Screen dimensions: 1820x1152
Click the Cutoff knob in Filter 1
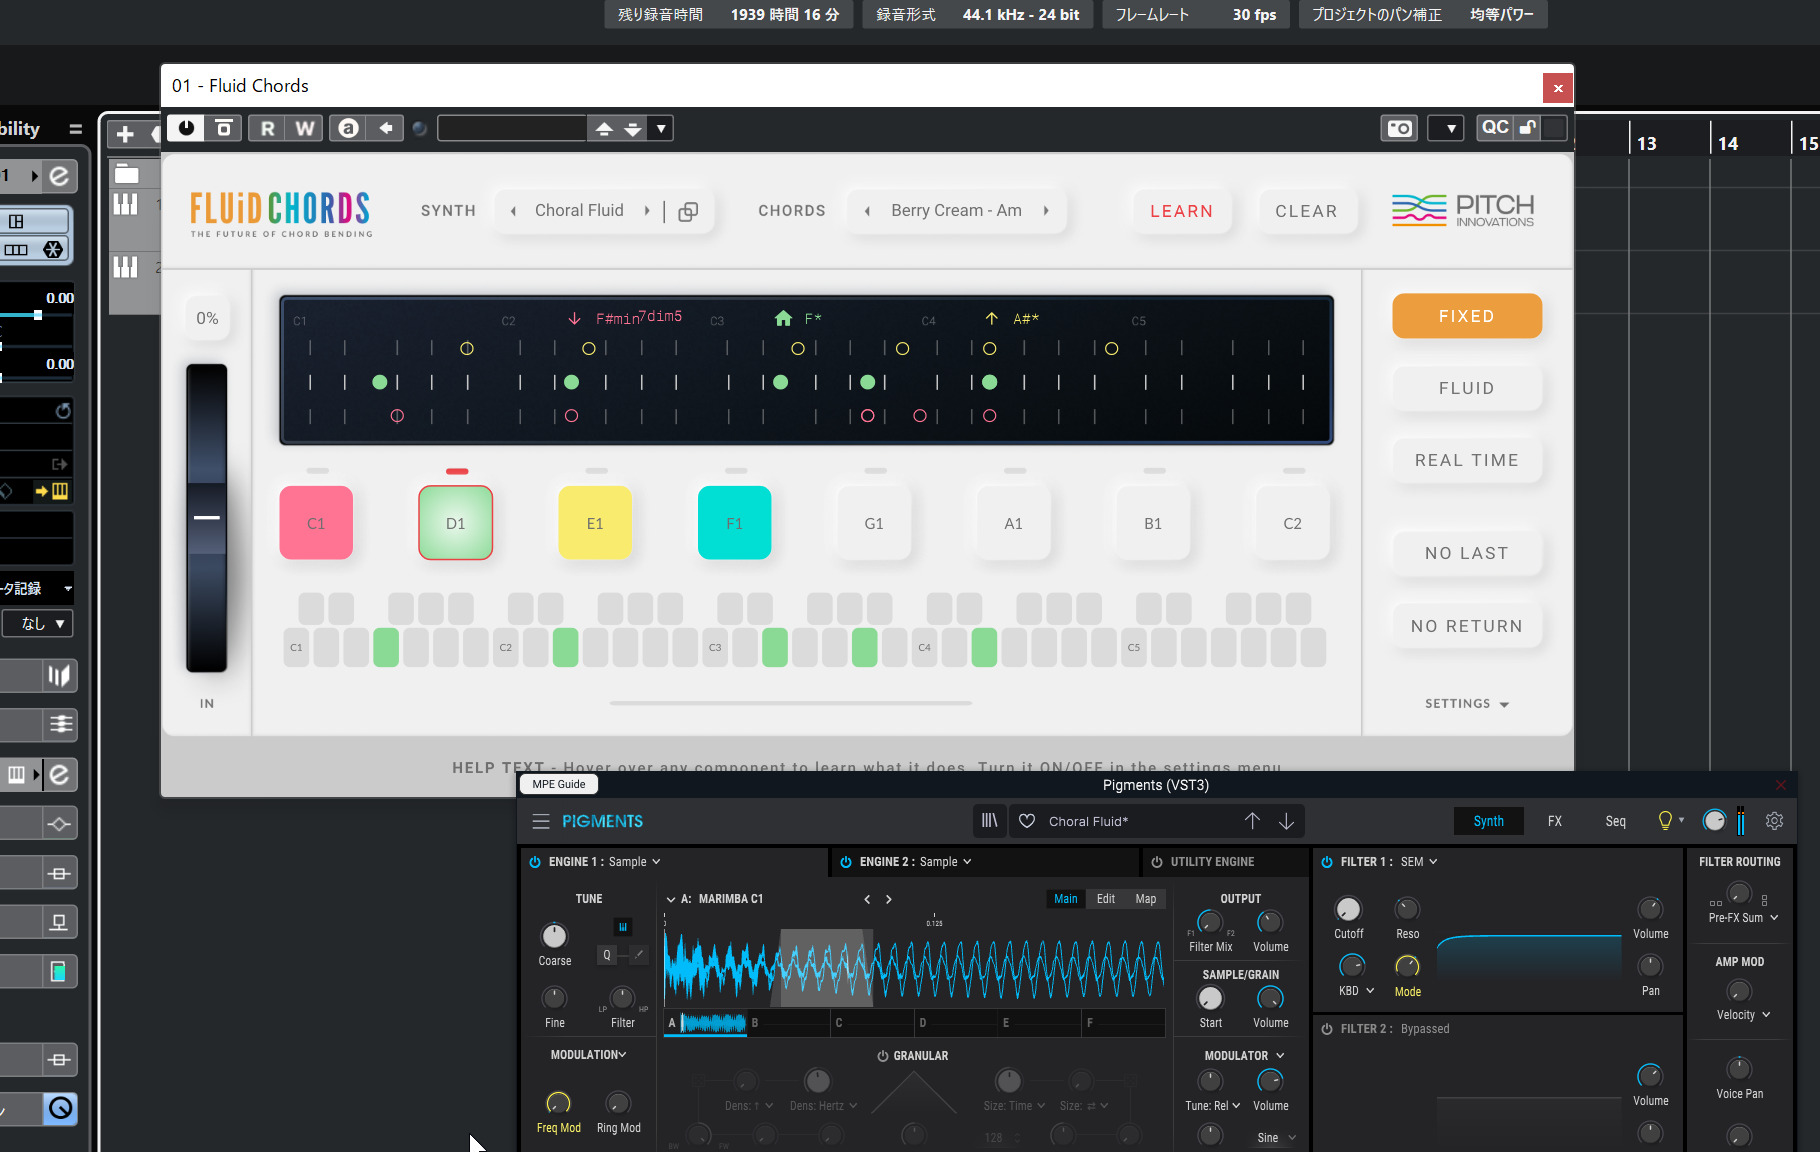1348,909
